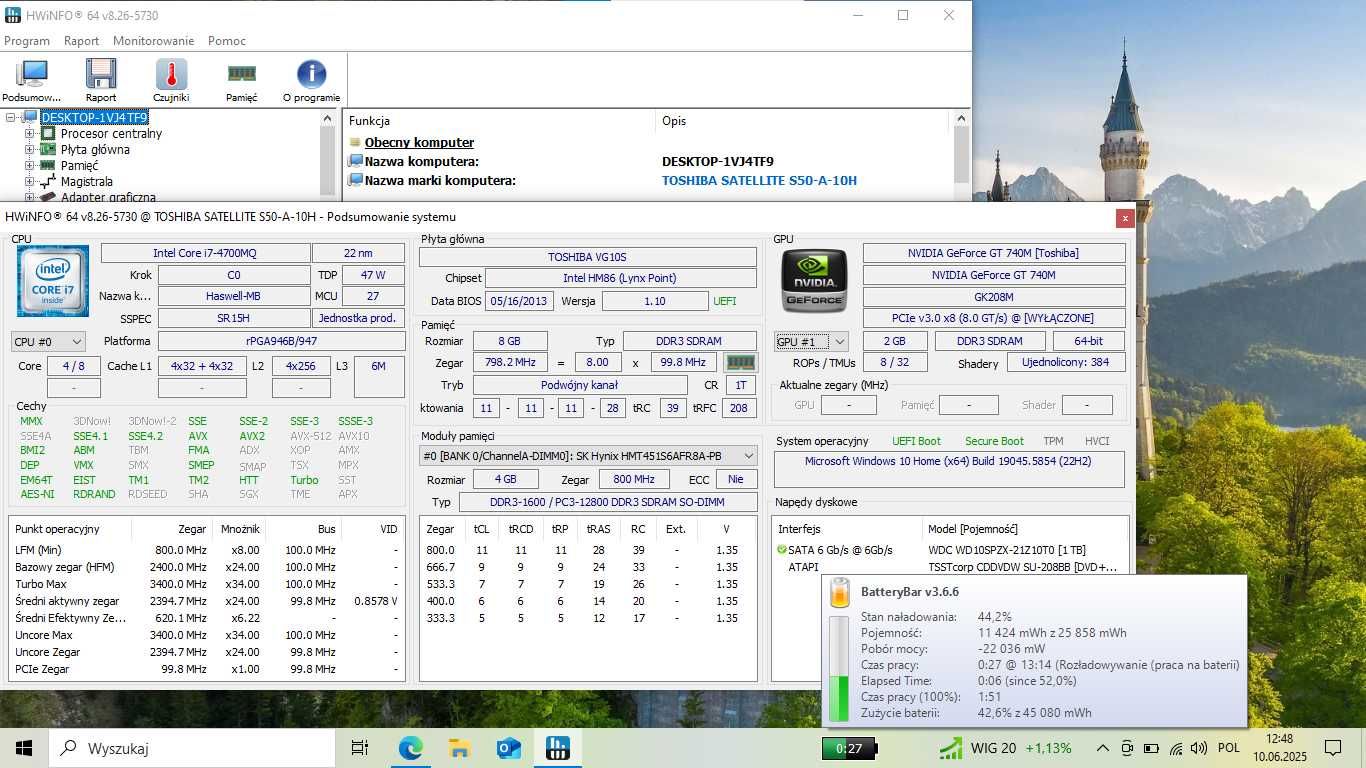1366x768 pixels.
Task: Click the Intel HM86 (Lynx Point) chipset field
Action: pyautogui.click(x=620, y=278)
